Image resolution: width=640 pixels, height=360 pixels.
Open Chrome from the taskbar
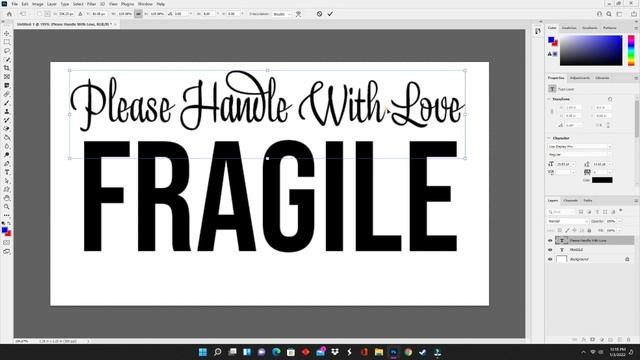(408, 352)
